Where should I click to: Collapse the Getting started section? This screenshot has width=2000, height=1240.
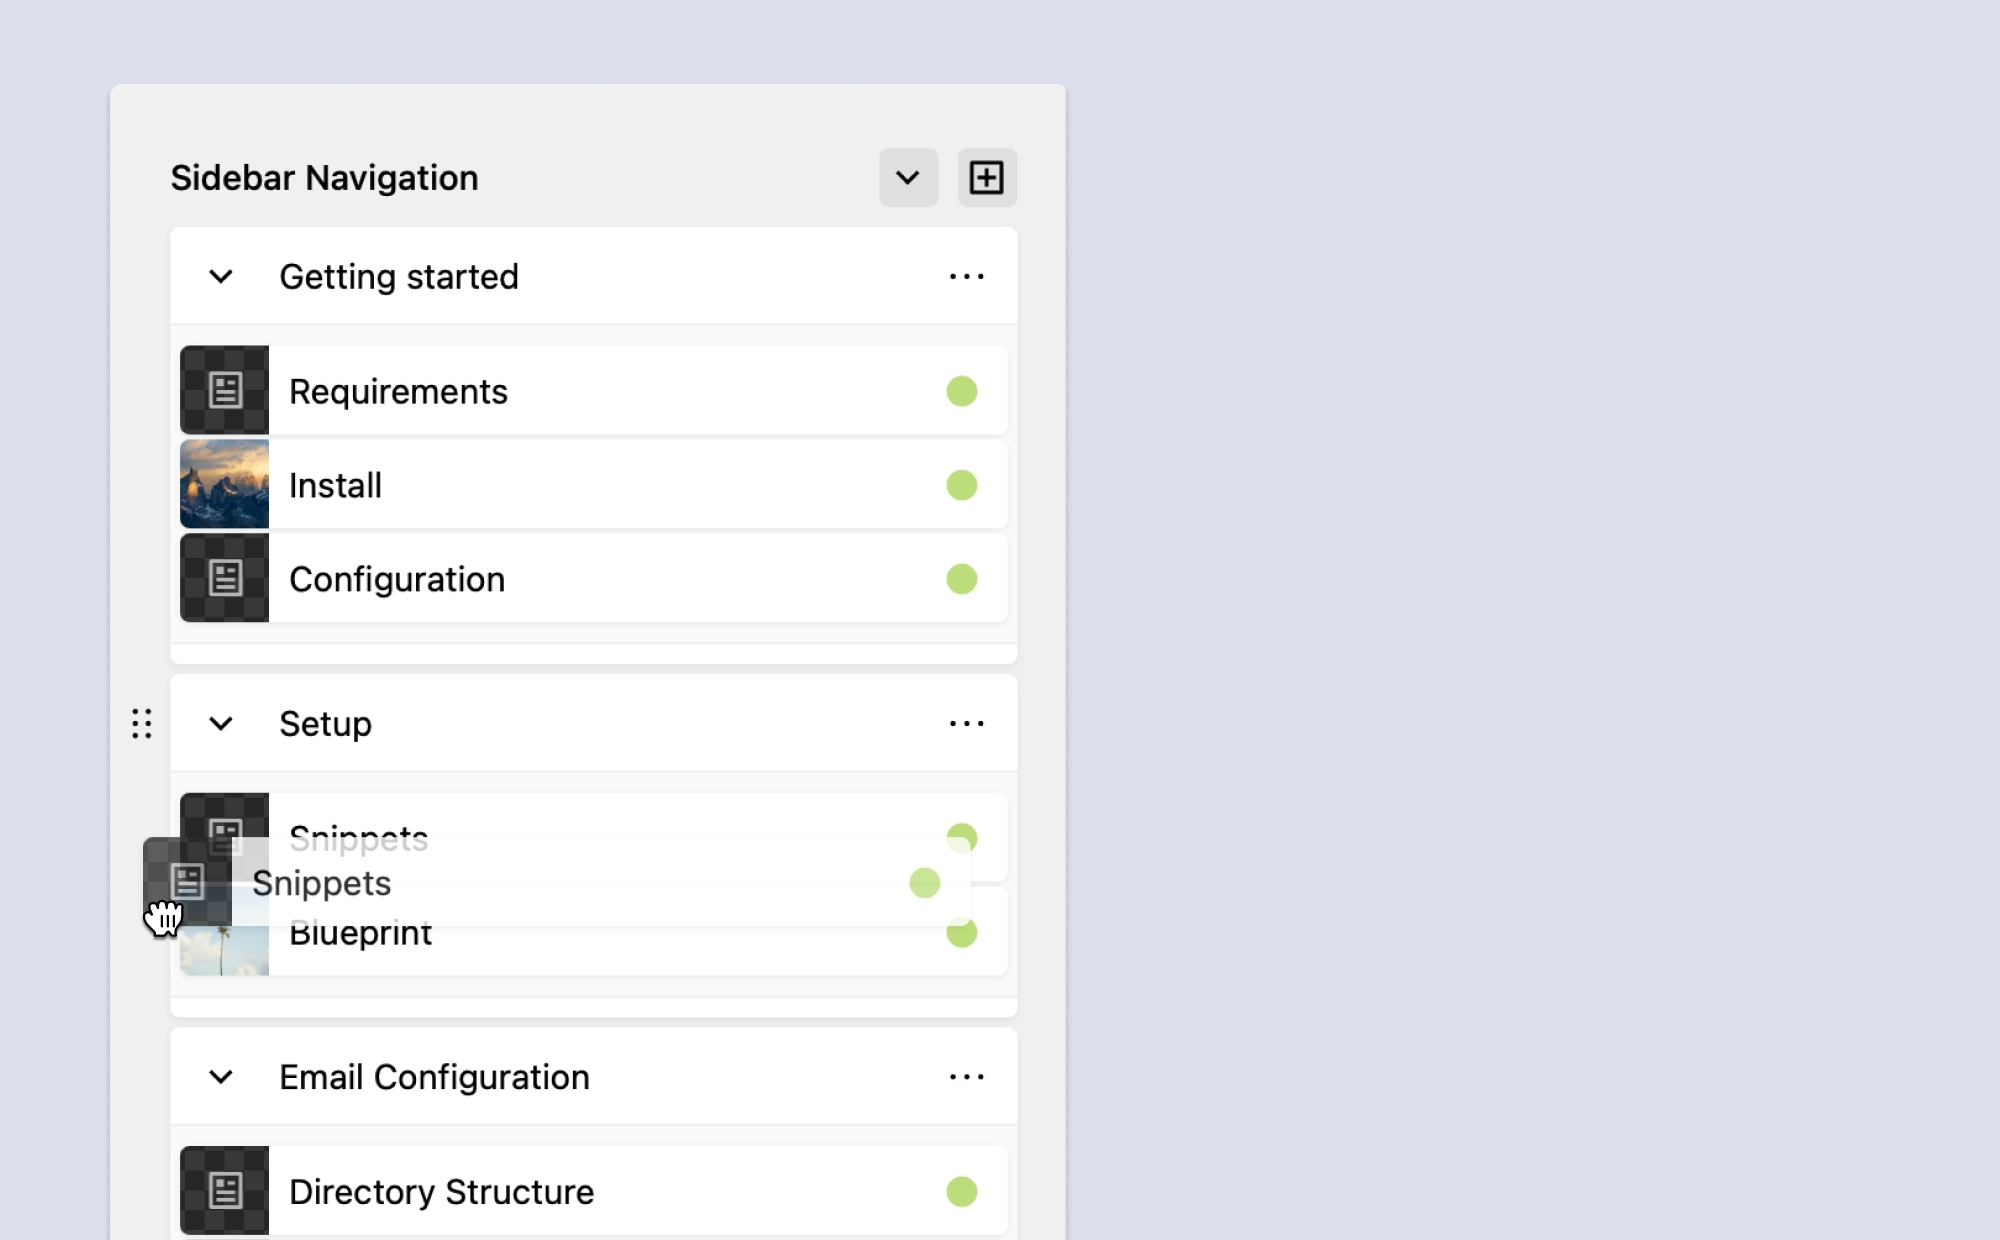[221, 277]
